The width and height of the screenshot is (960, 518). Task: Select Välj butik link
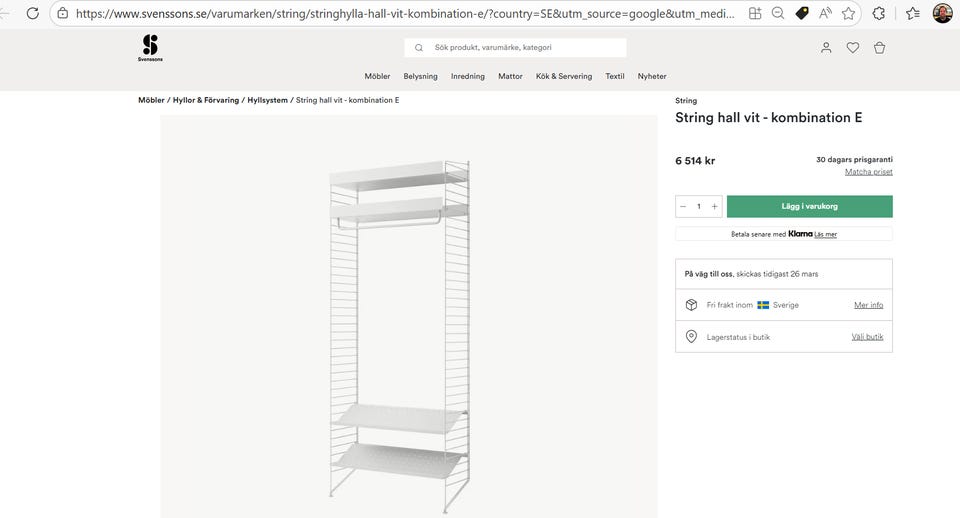[867, 337]
